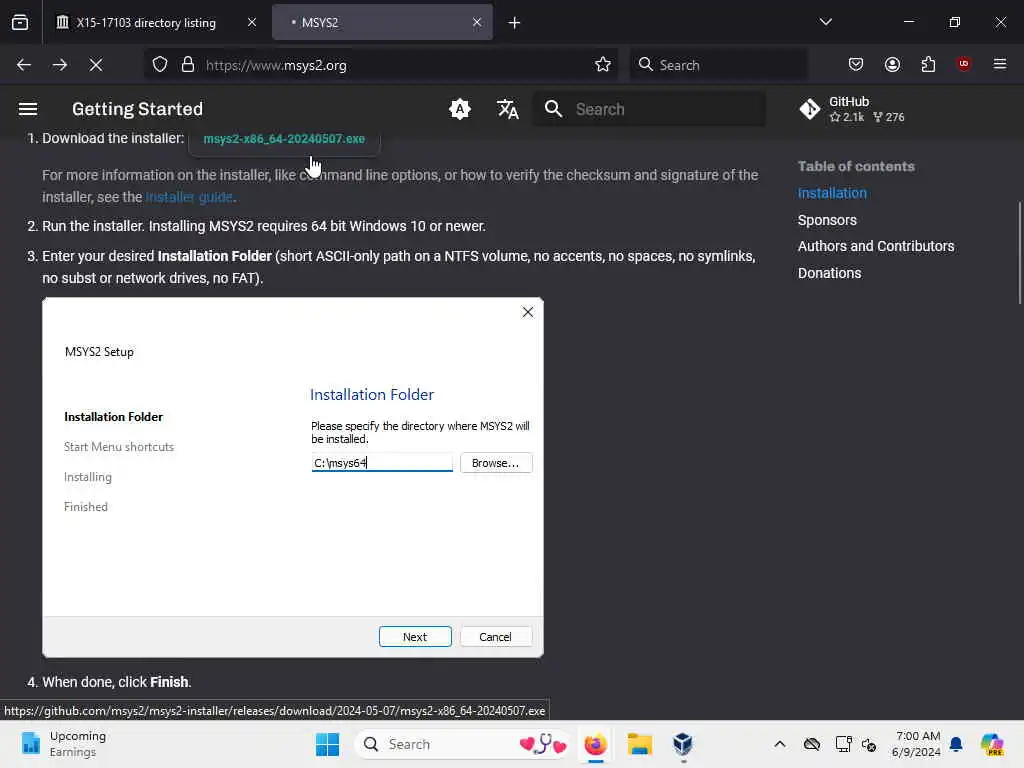
Task: Open browser extensions puzzle icon
Action: 929,64
